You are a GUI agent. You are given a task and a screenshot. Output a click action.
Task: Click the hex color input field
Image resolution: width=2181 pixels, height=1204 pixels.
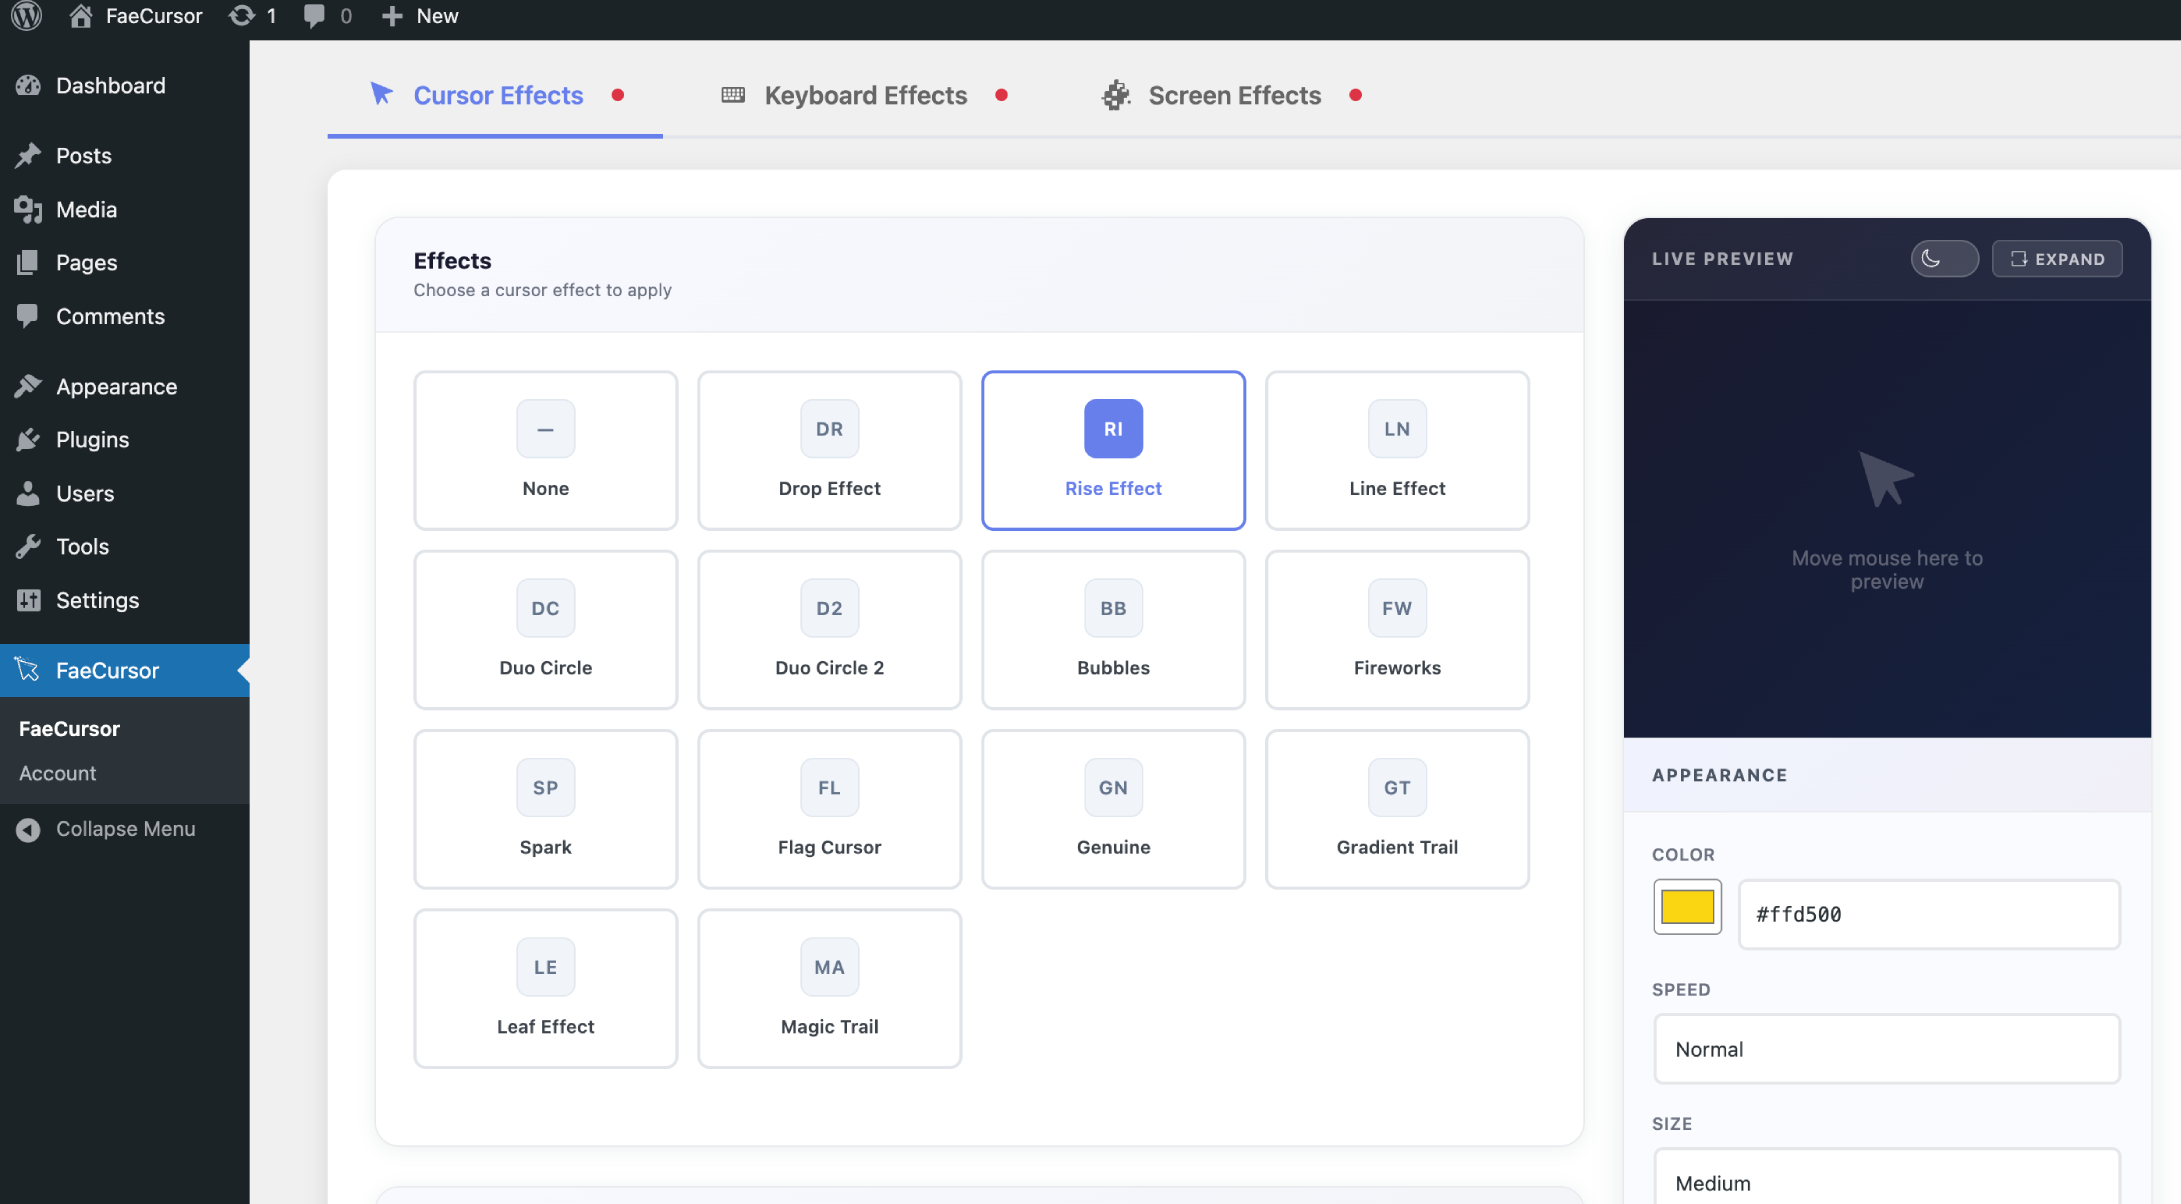tap(1928, 914)
